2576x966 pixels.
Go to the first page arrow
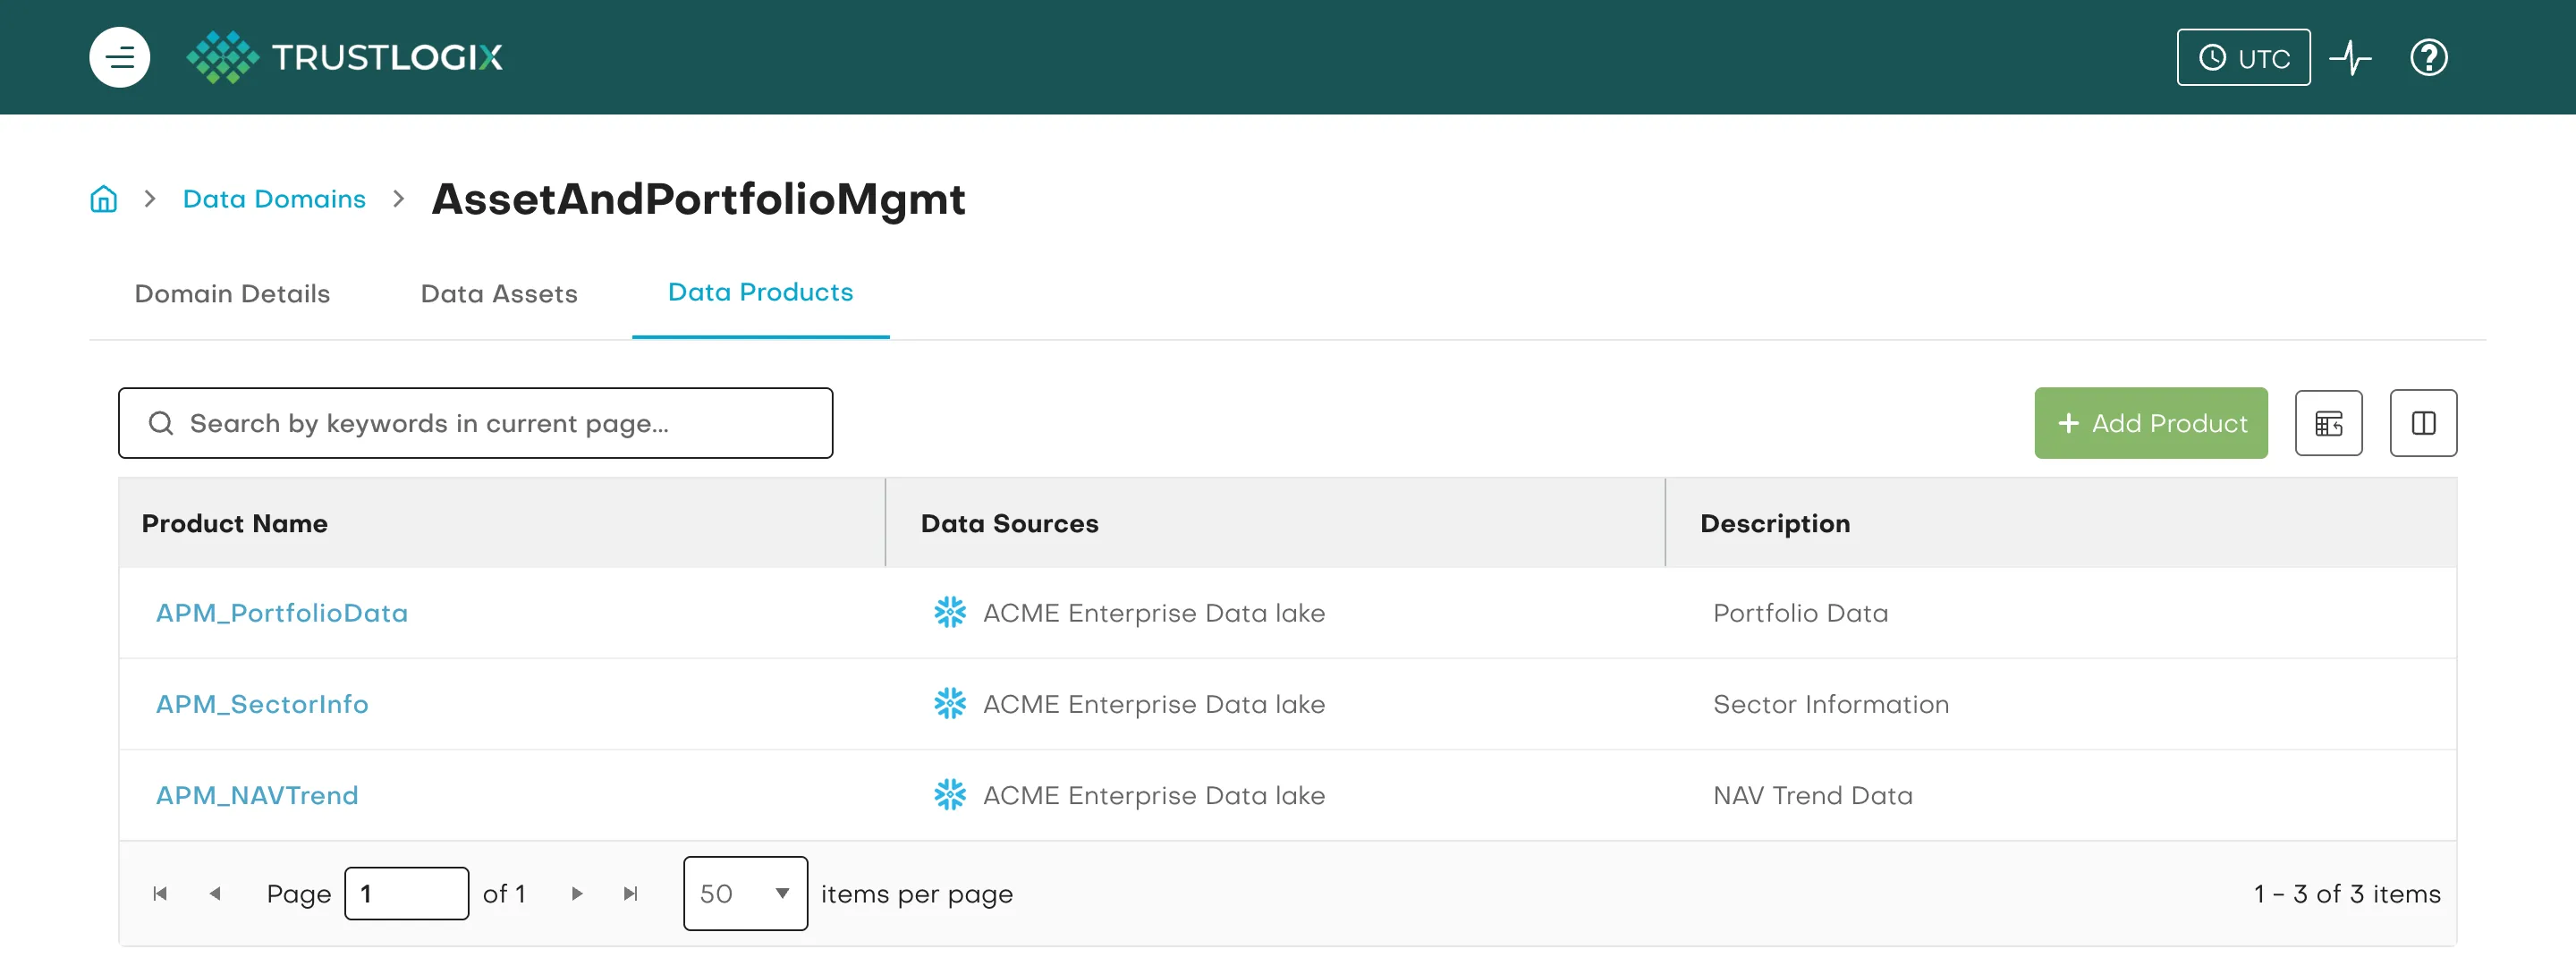coord(160,893)
